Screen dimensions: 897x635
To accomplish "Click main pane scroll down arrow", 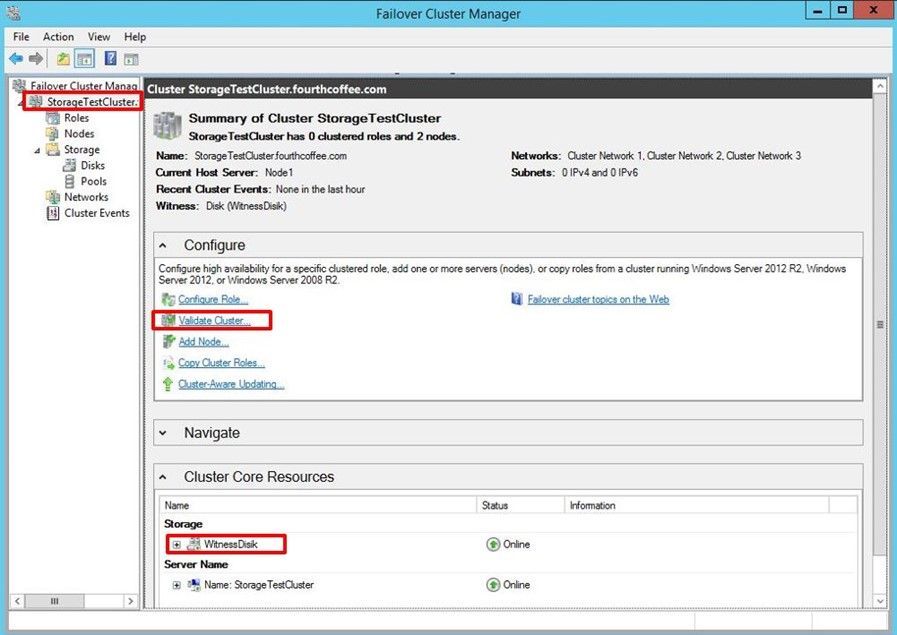I will click(x=880, y=601).
